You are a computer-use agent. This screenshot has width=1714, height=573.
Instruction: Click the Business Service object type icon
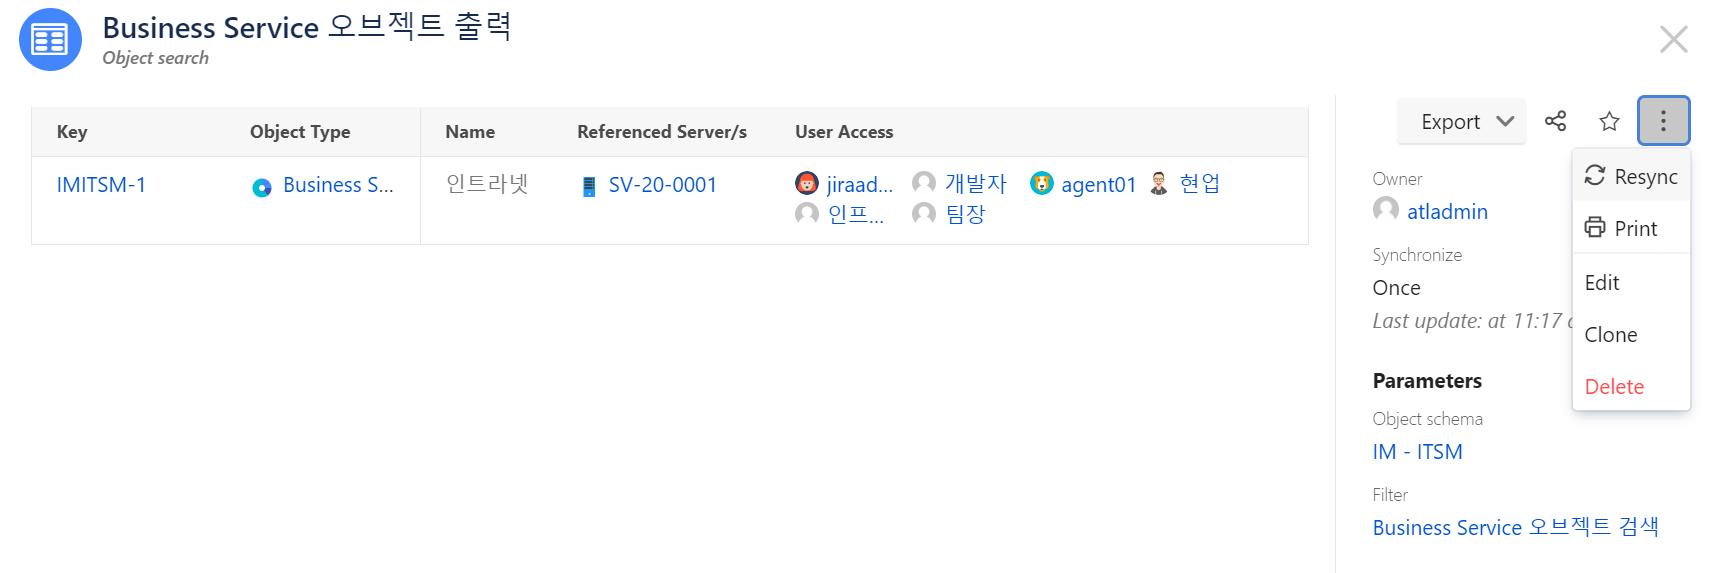point(262,187)
